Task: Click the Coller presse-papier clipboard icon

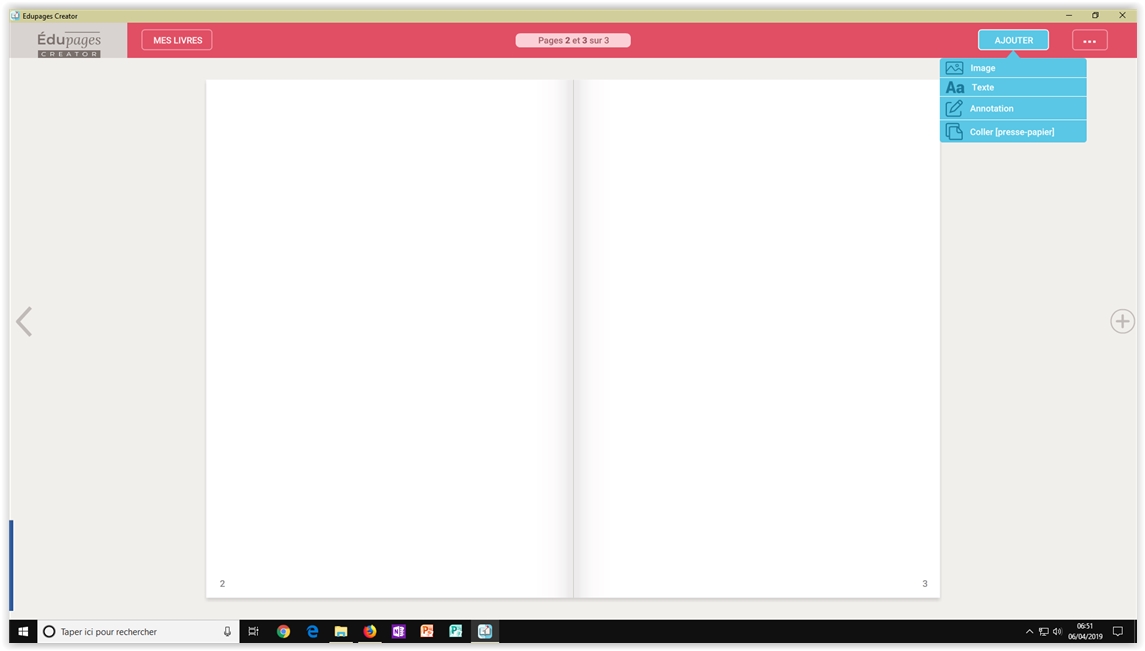Action: [x=954, y=132]
